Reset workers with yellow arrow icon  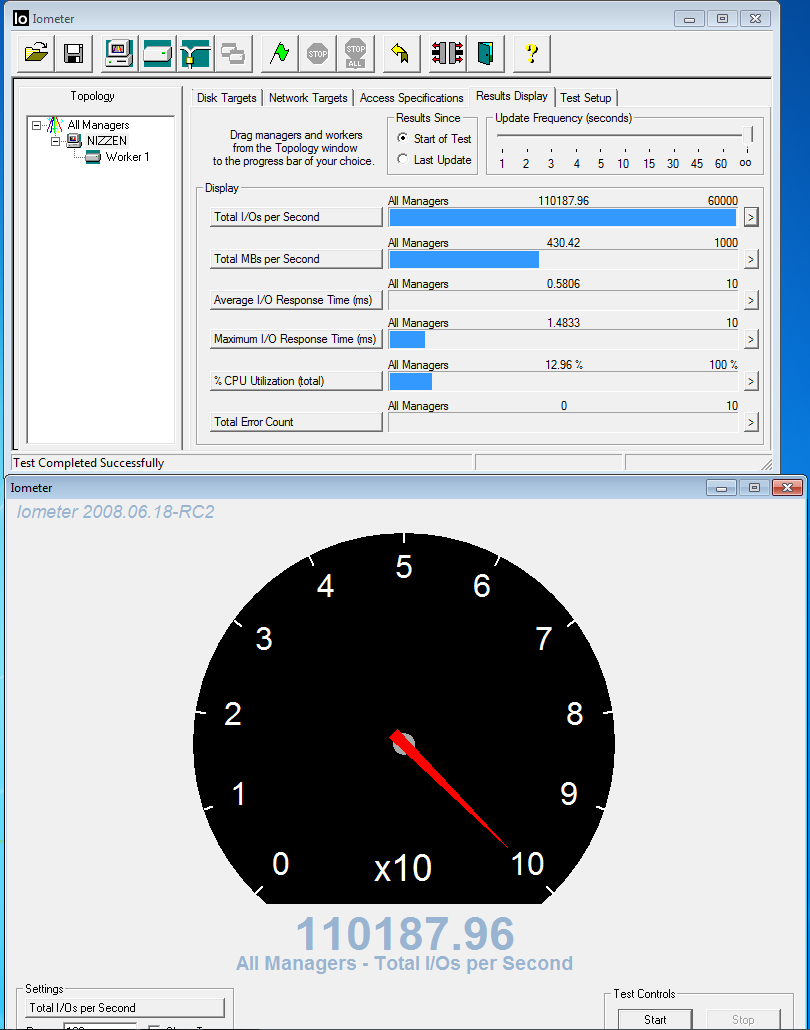coord(401,53)
